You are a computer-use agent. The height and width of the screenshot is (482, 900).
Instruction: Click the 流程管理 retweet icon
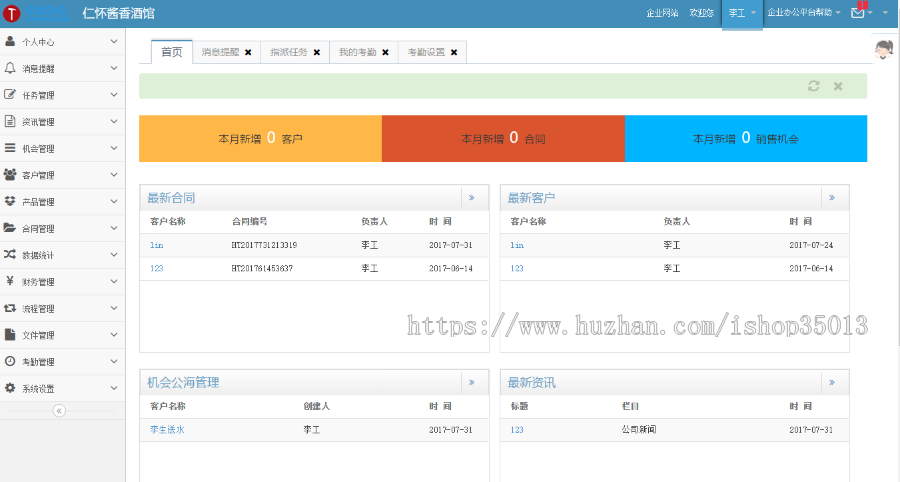click(10, 308)
